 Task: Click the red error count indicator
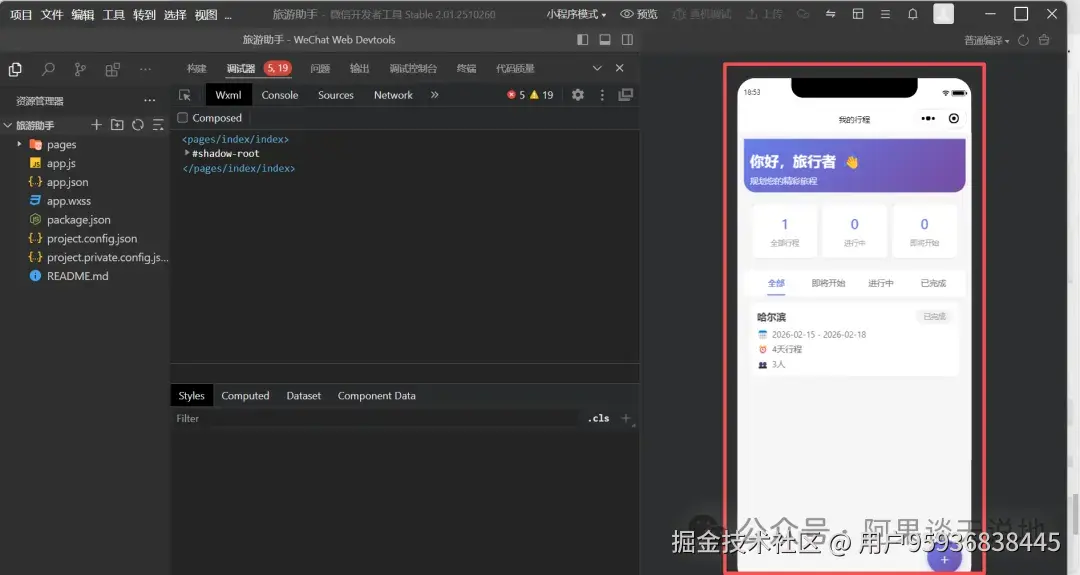(x=516, y=95)
